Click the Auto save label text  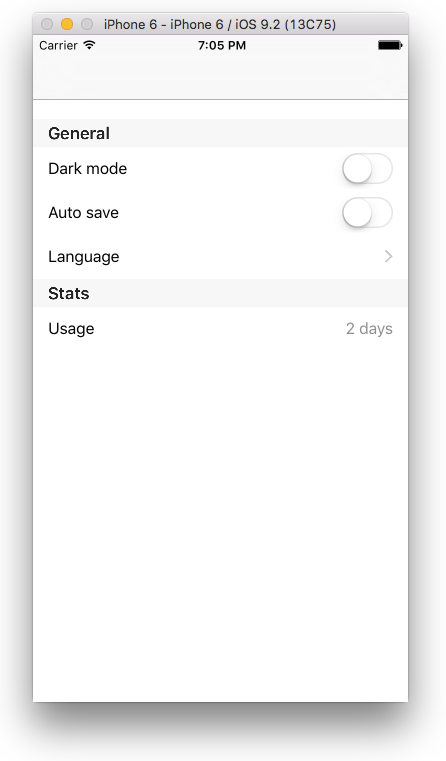(83, 213)
